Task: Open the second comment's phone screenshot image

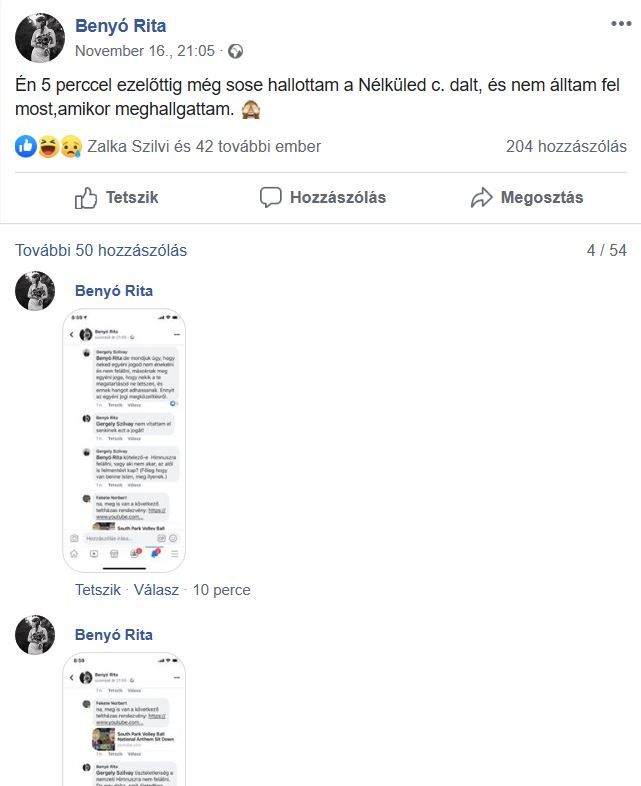Action: pyautogui.click(x=124, y=720)
